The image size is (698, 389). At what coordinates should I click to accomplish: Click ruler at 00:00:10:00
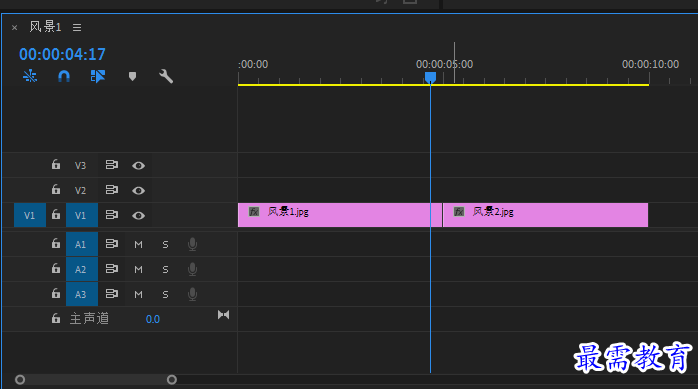(x=650, y=64)
